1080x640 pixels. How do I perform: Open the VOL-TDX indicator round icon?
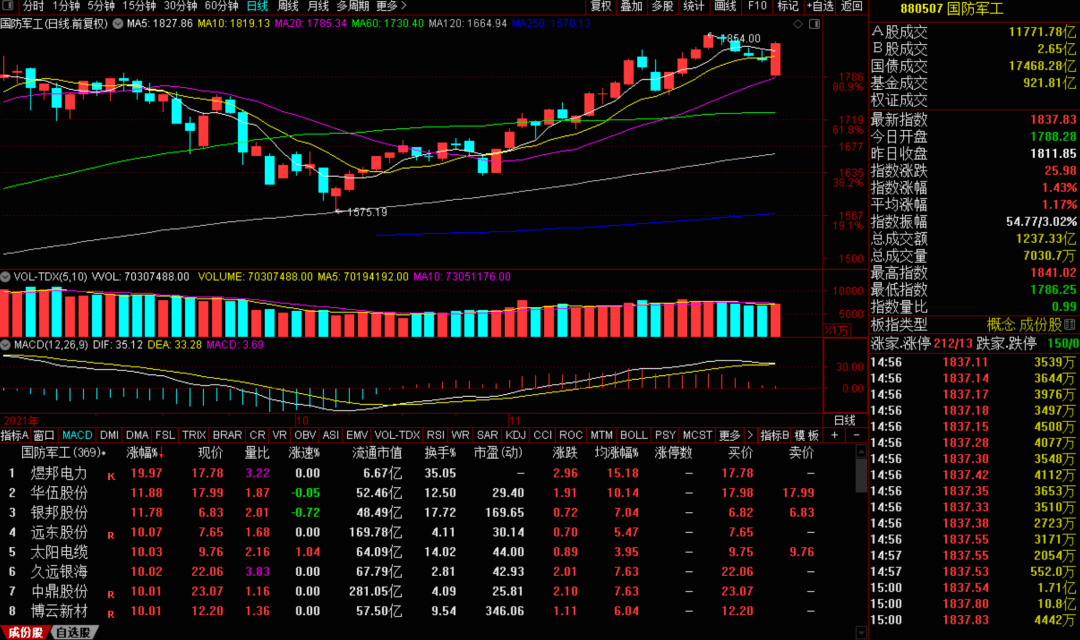pos(6,277)
